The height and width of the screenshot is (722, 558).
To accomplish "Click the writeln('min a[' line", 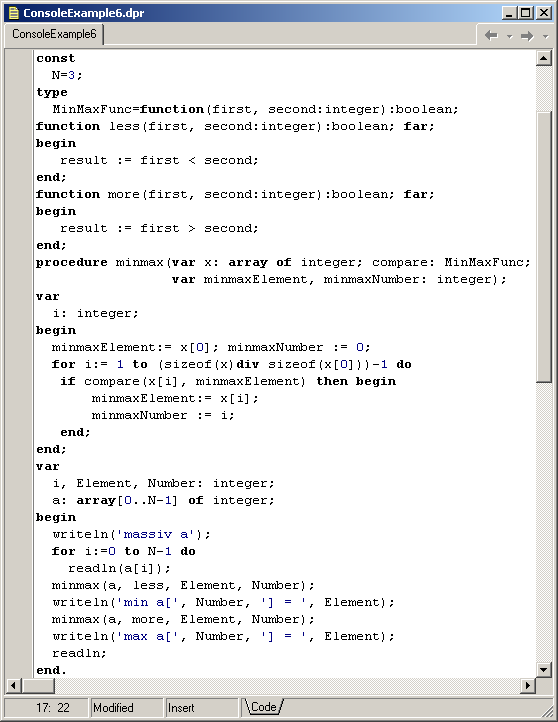I will (223, 603).
